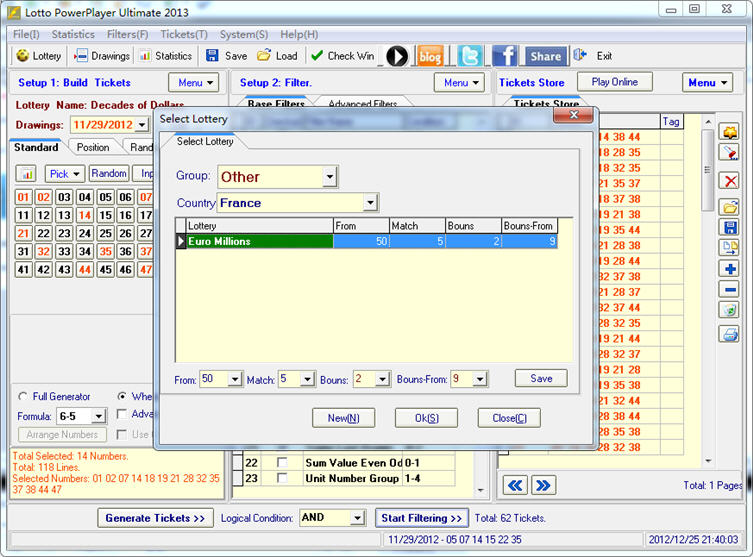This screenshot has height=557, width=753.
Task: Click the printer icon in Tickets Store
Action: coord(730,333)
